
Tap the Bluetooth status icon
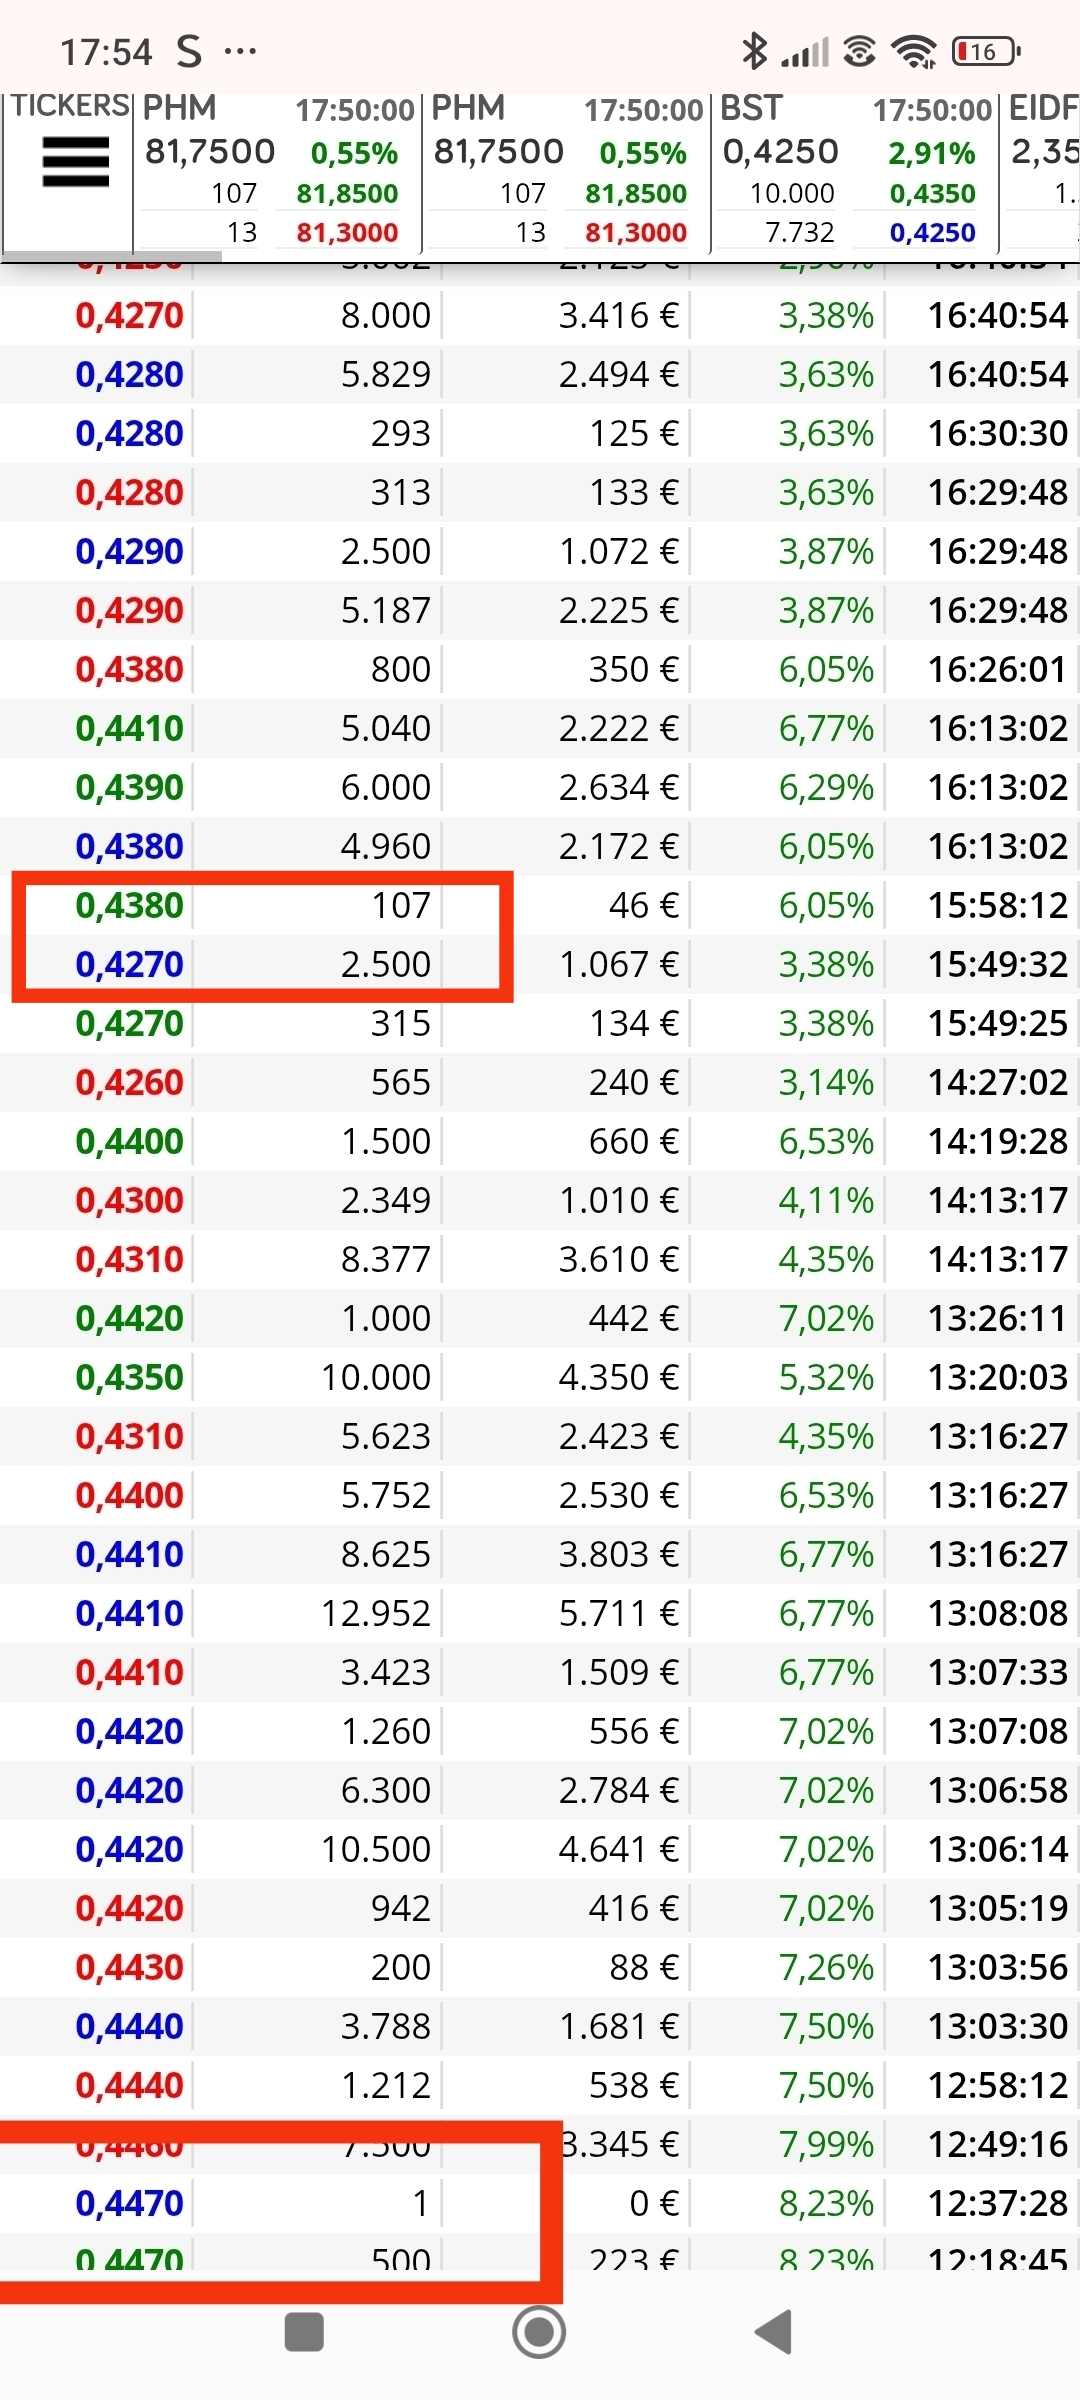pos(754,51)
